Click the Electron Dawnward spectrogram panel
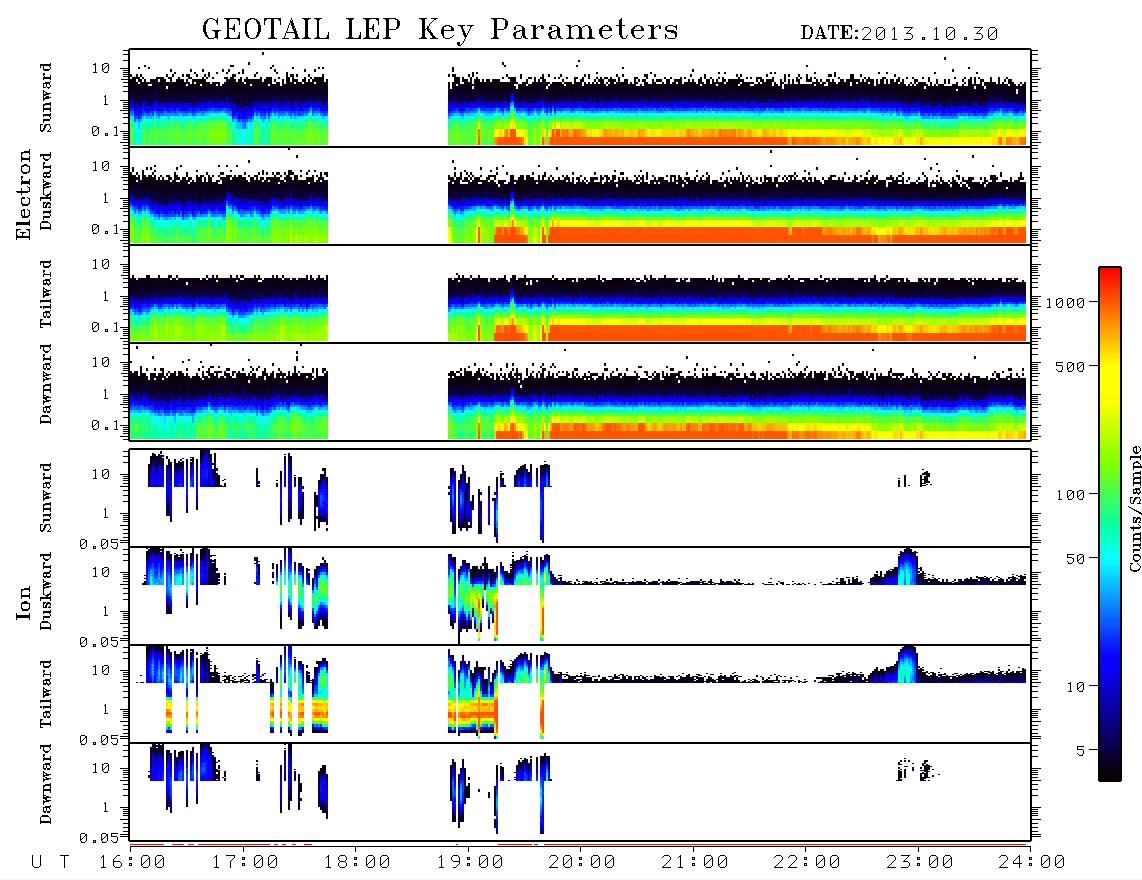This screenshot has height=880, width=1142. click(580, 391)
